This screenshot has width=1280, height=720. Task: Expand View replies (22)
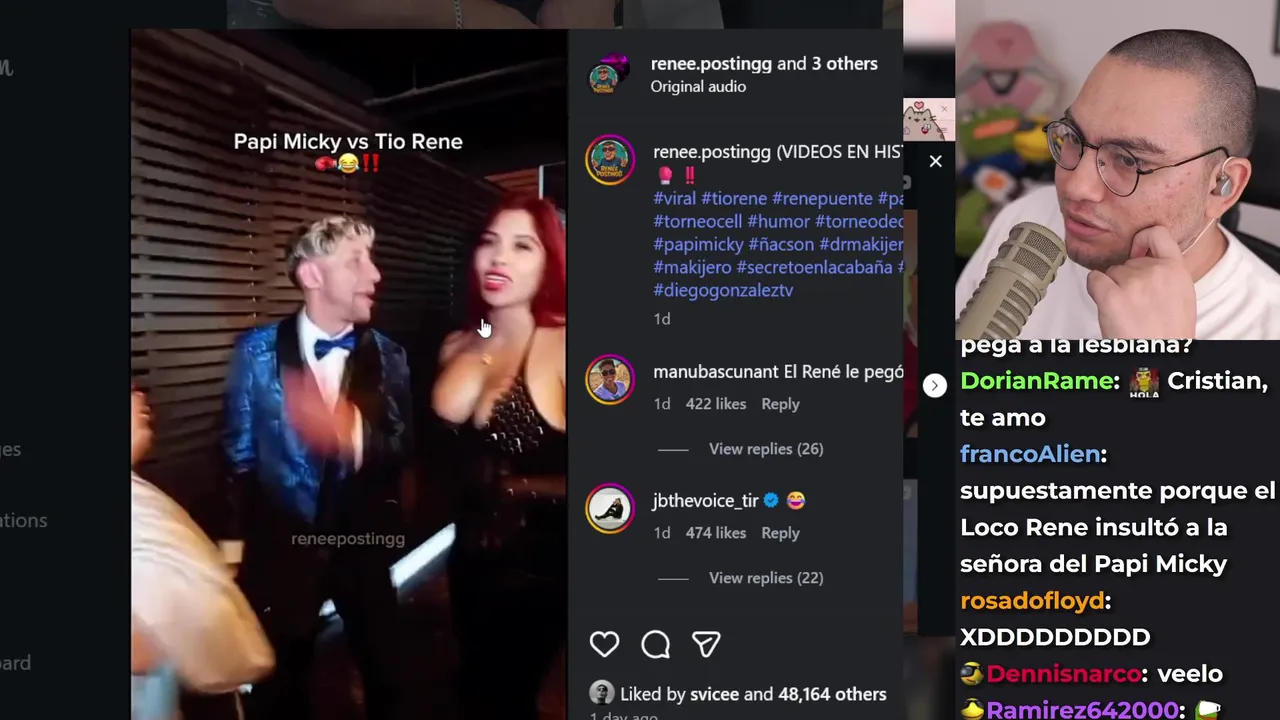click(x=766, y=578)
